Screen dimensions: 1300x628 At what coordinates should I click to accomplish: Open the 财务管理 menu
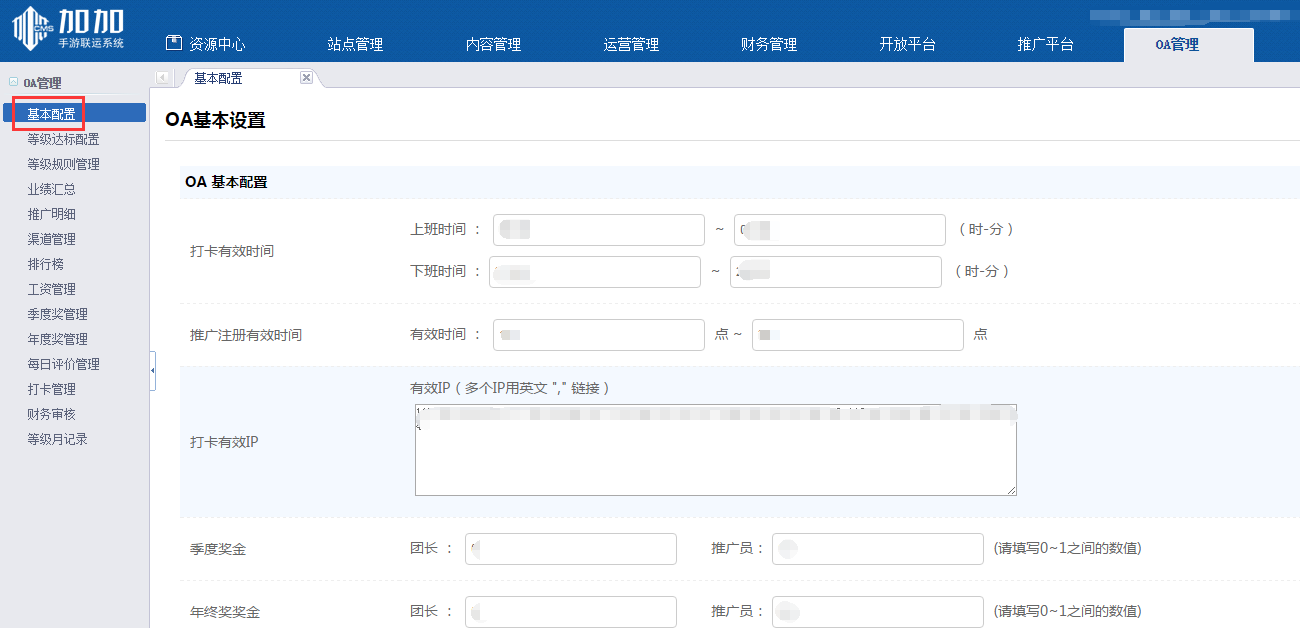pos(768,44)
